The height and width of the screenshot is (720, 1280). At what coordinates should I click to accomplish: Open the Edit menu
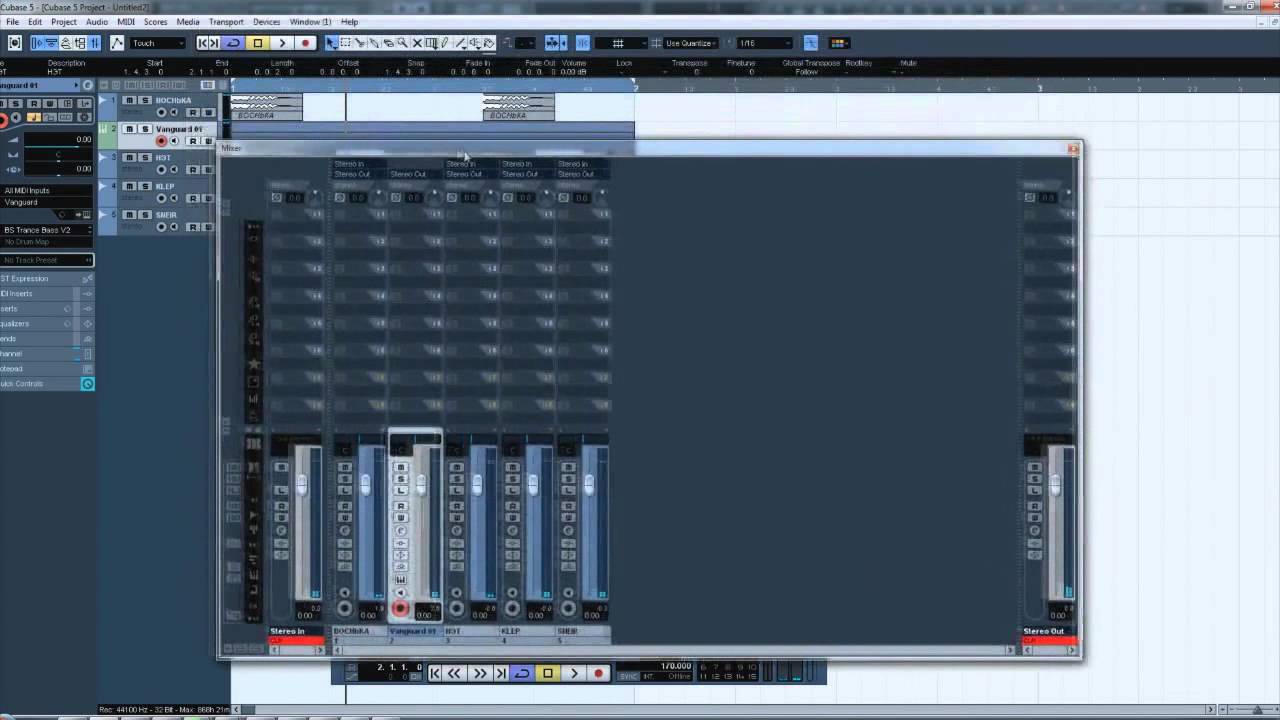[35, 22]
